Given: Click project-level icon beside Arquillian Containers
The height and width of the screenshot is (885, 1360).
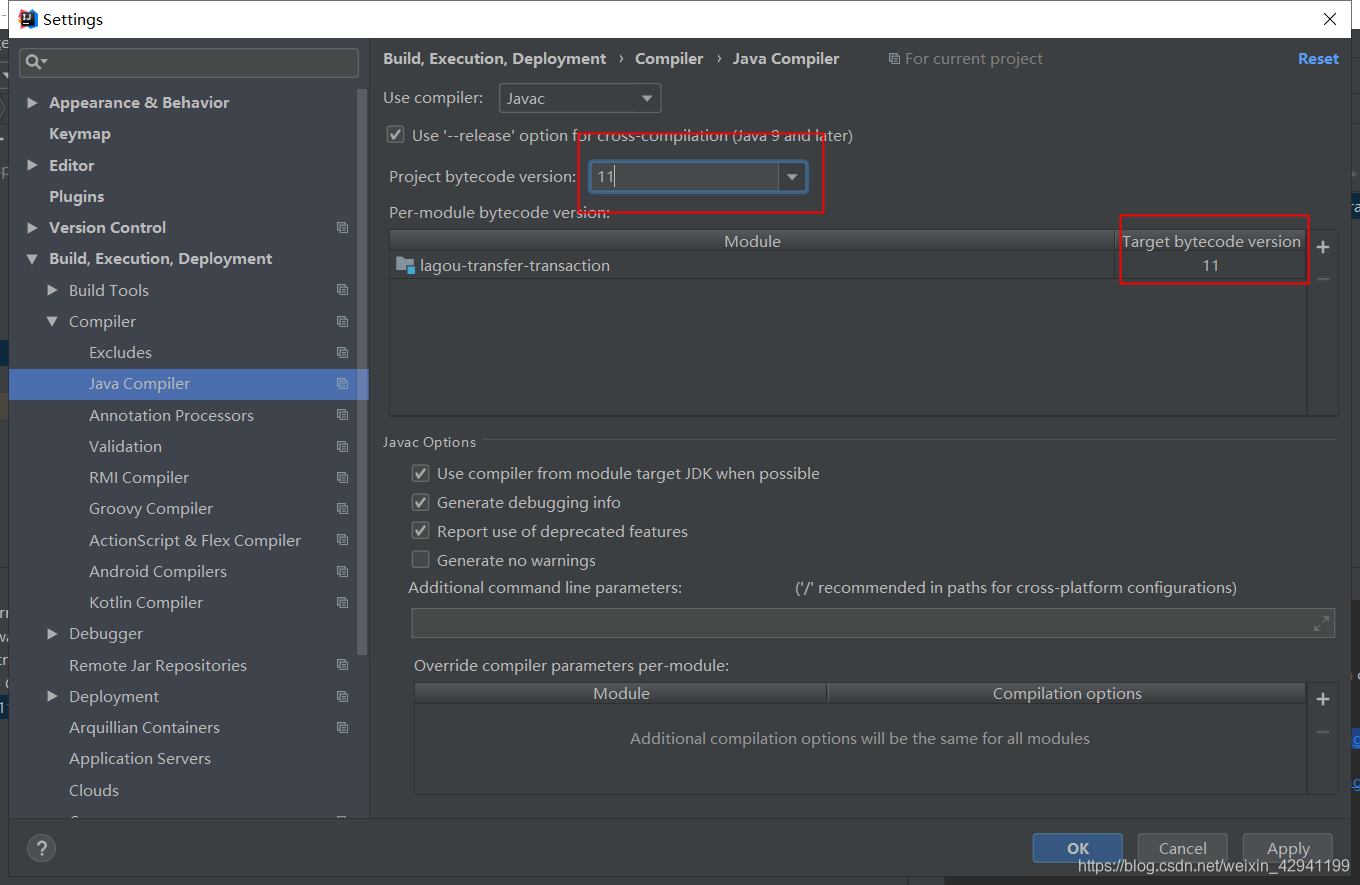Looking at the screenshot, I should [x=343, y=727].
